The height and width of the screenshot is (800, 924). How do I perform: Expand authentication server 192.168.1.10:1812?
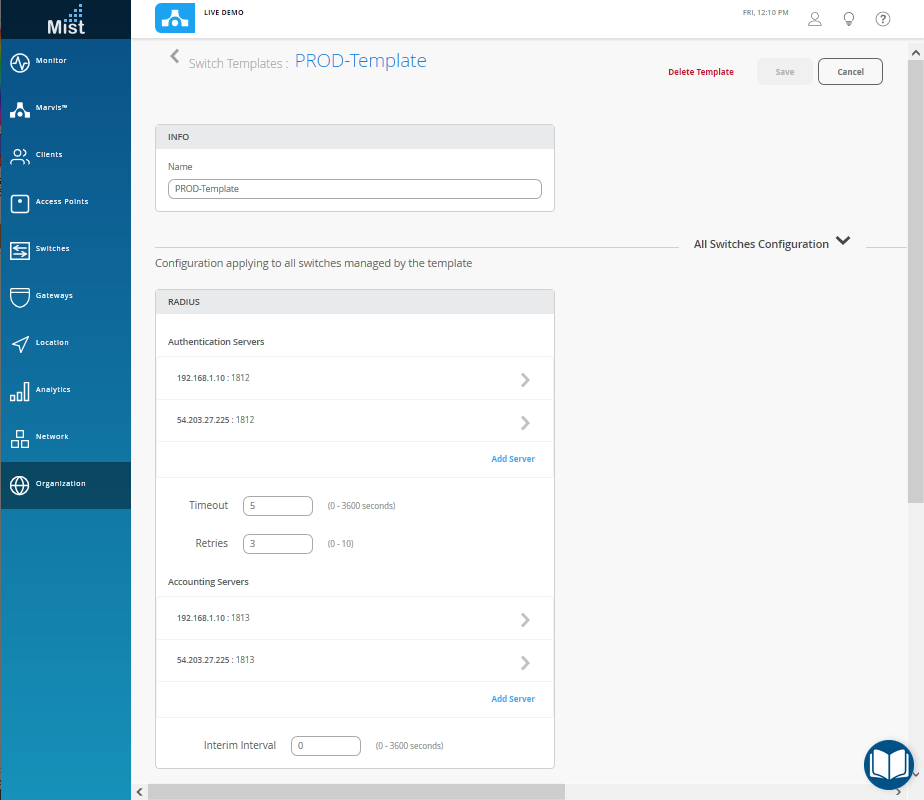pyautogui.click(x=525, y=380)
